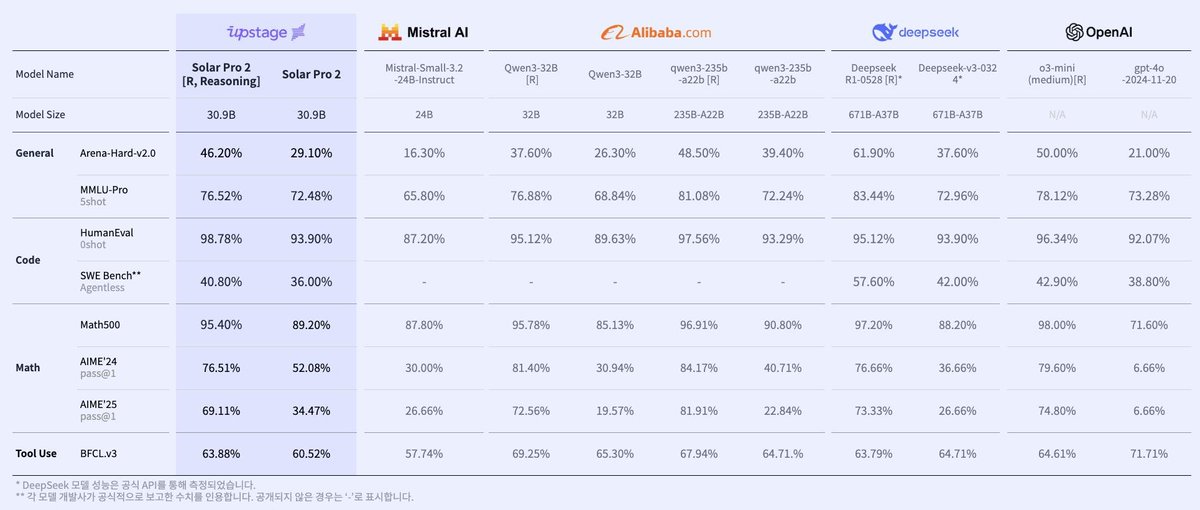Click the gpt-4o-2024-11-20 column header
Viewport: 1200px width, 510px height.
tap(1141, 74)
